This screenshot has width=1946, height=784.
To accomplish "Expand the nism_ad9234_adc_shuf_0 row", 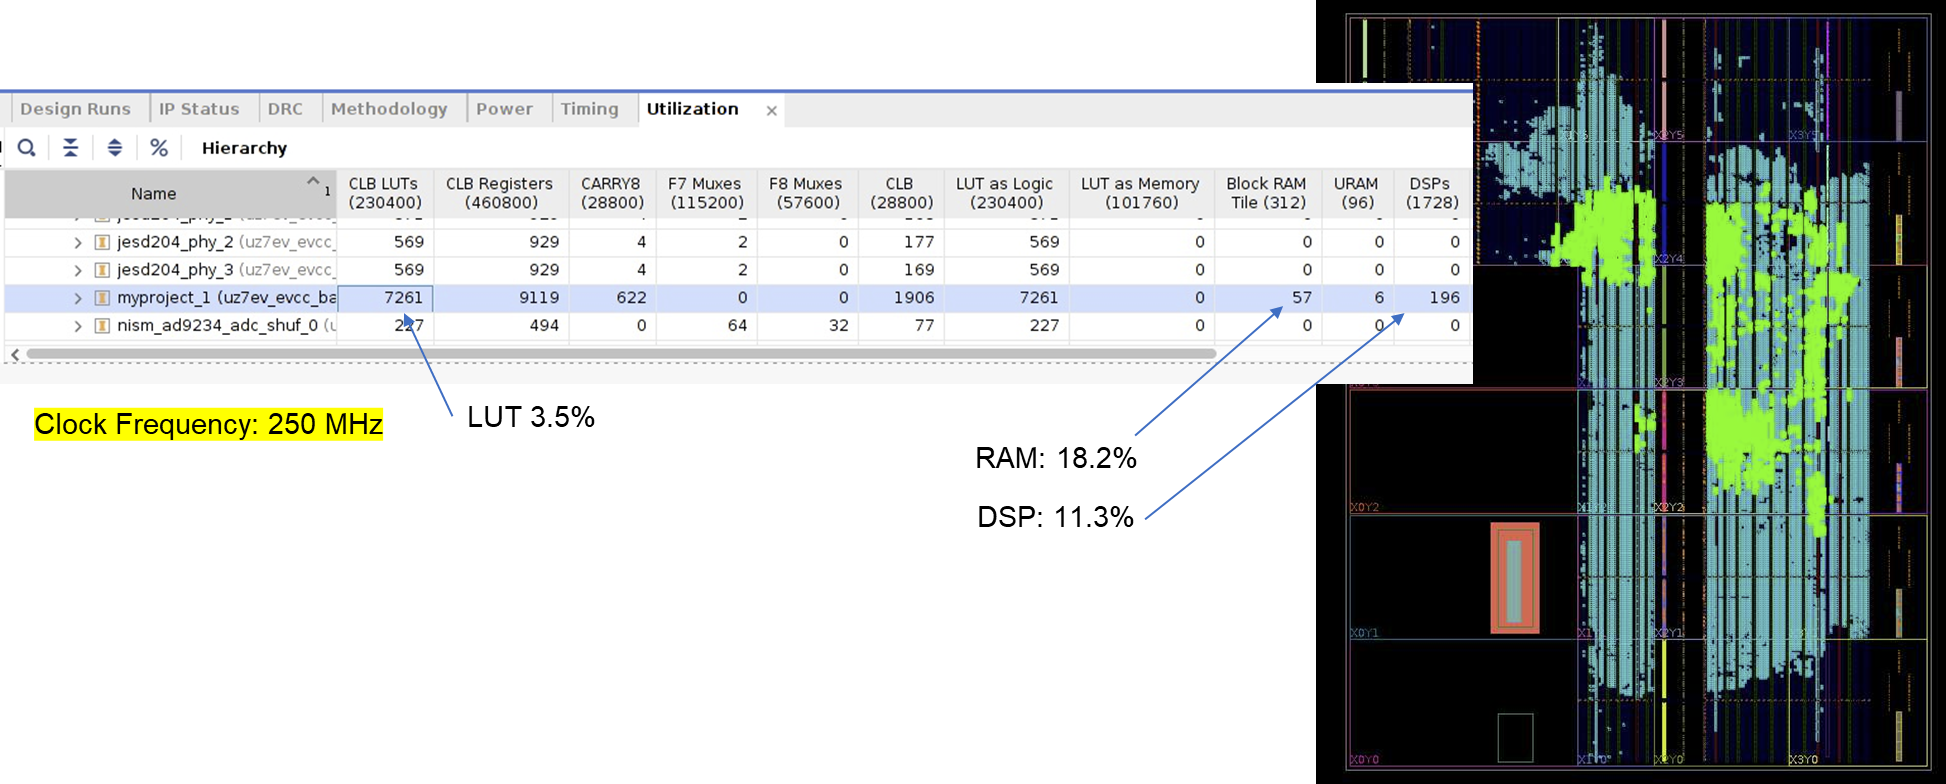I will point(78,326).
